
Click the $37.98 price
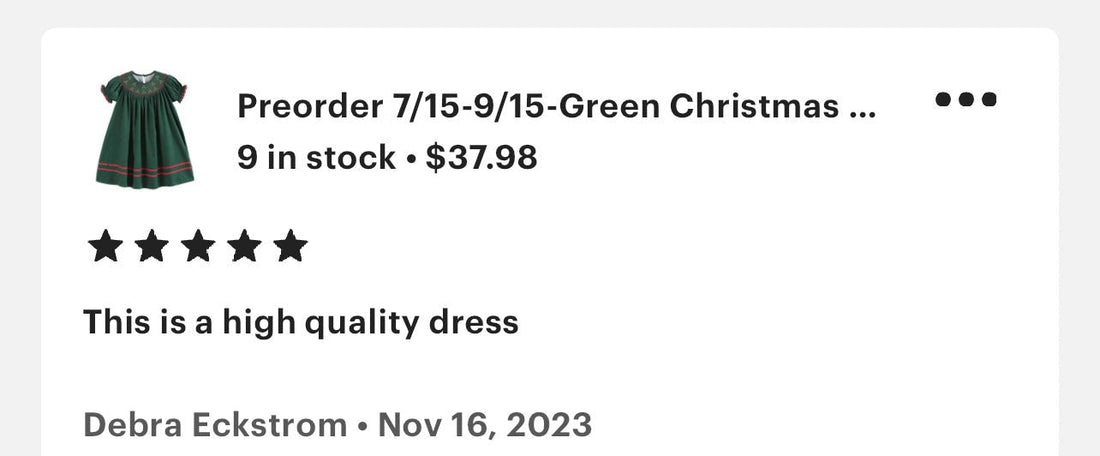tap(481, 157)
